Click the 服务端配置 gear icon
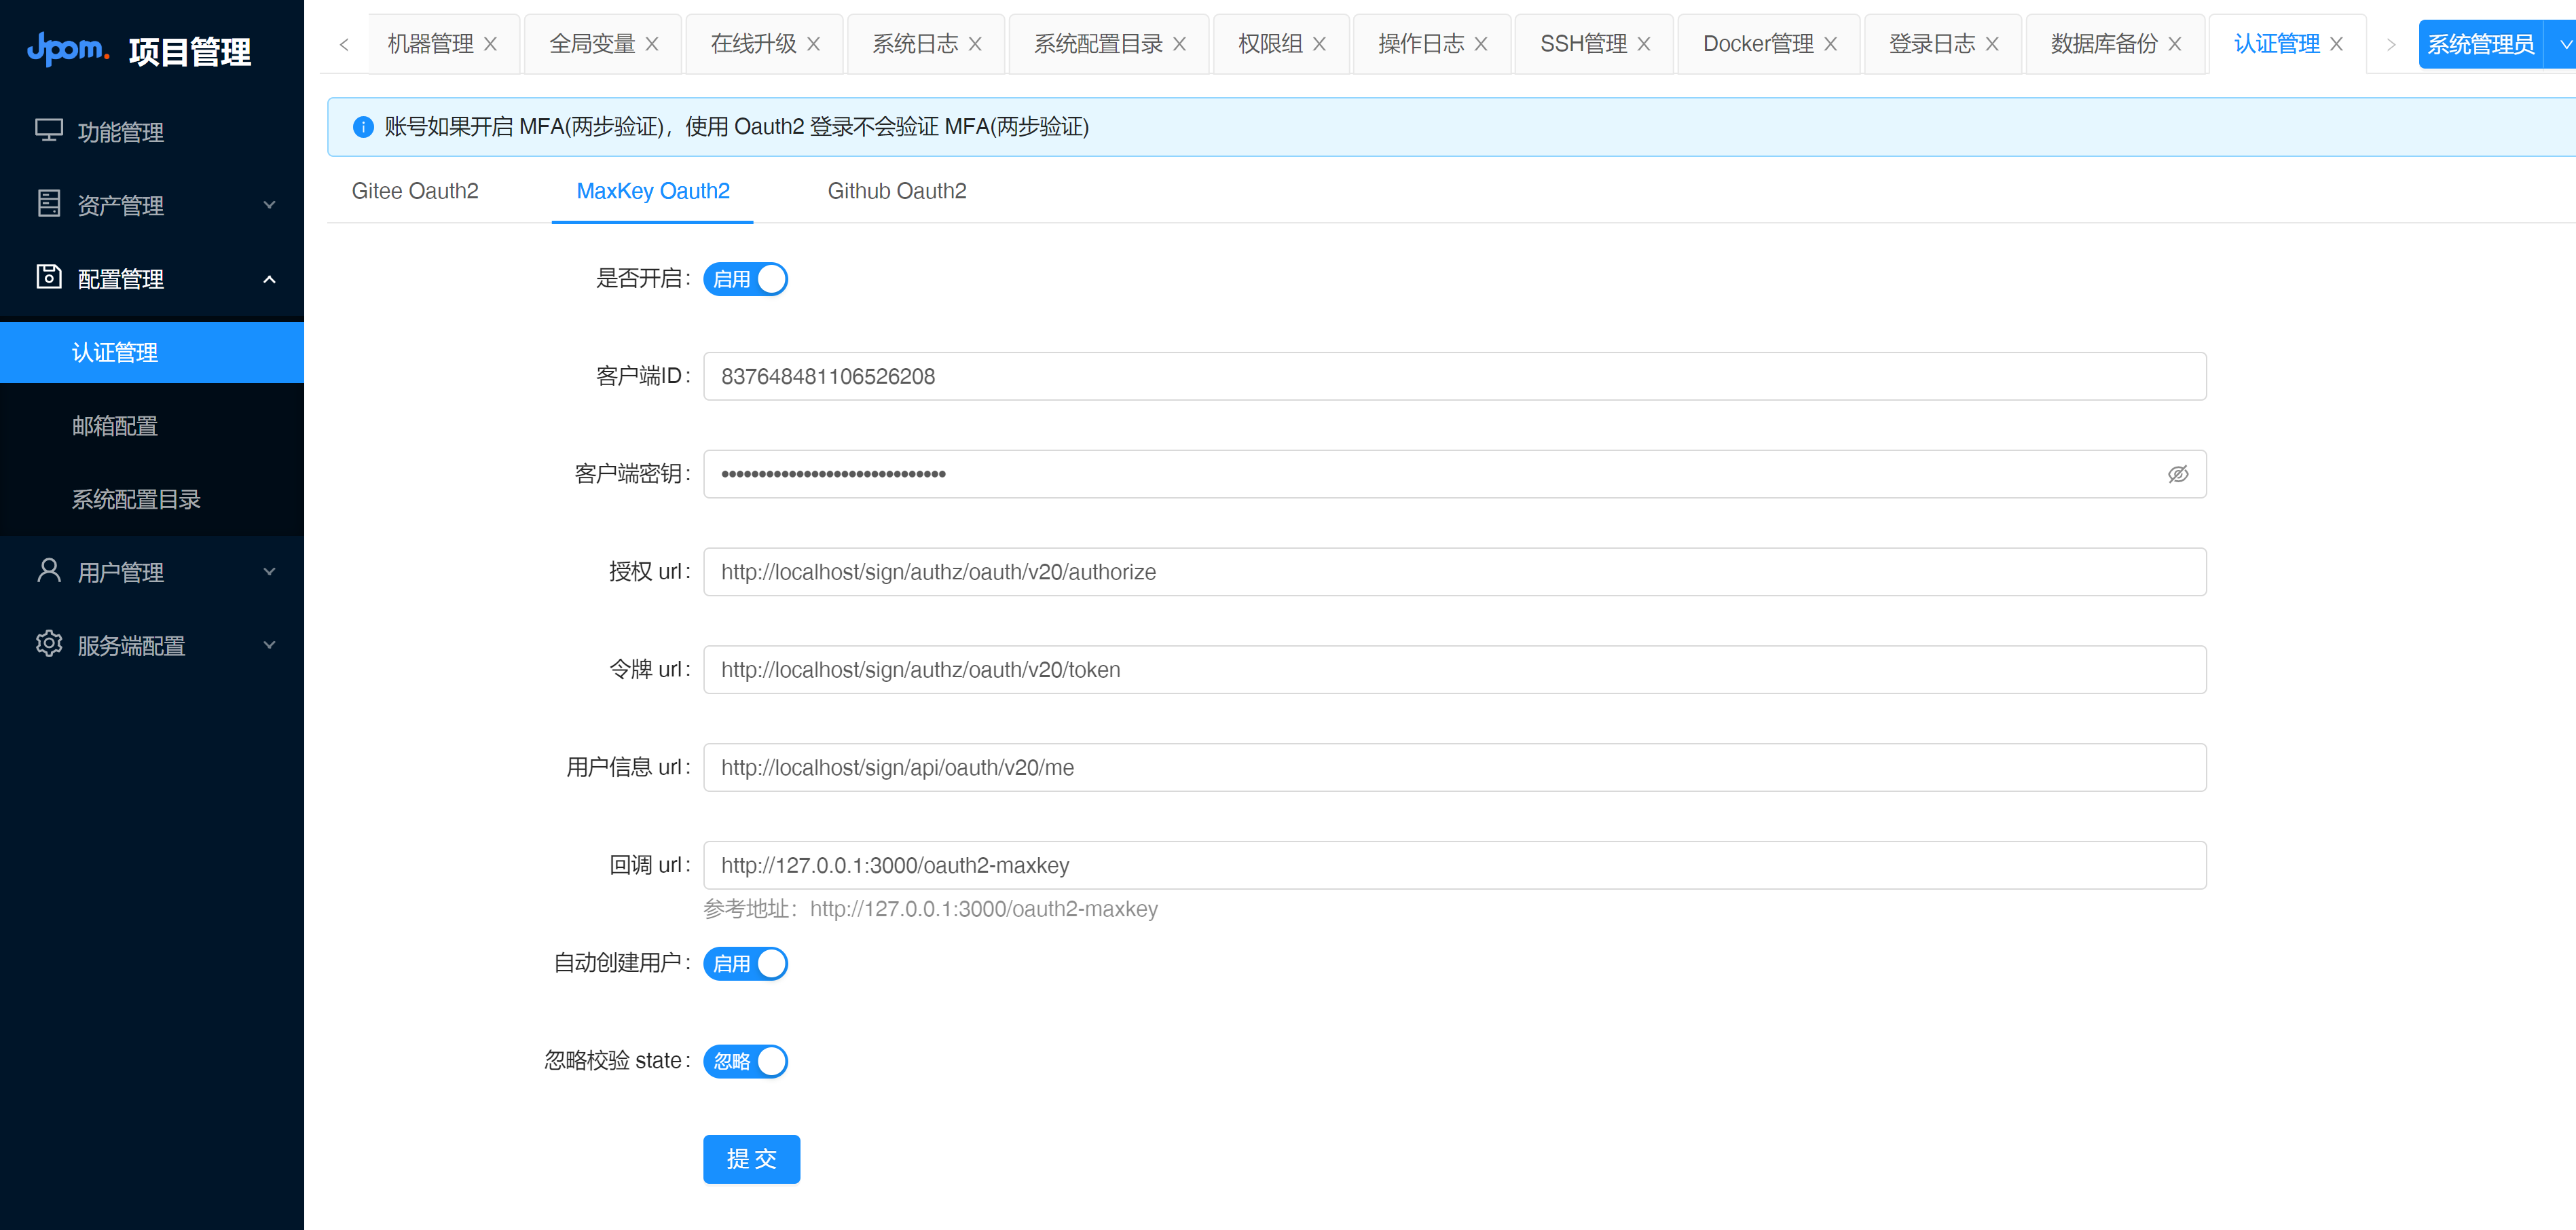Viewport: 2576px width, 1230px height. 48,644
